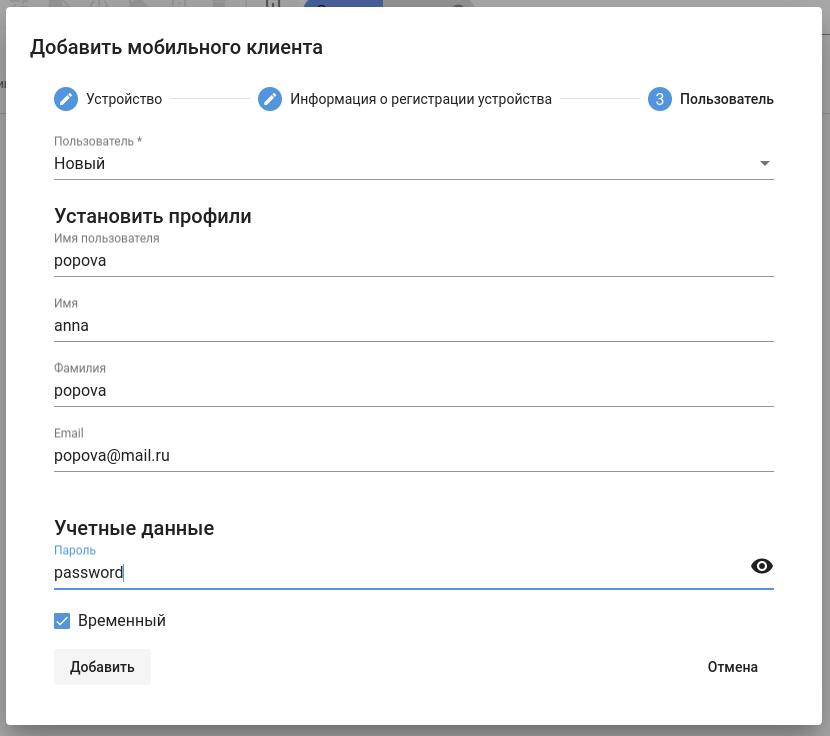The height and width of the screenshot is (736, 830).
Task: Cancel the dialog with Отмена
Action: pyautogui.click(x=732, y=667)
